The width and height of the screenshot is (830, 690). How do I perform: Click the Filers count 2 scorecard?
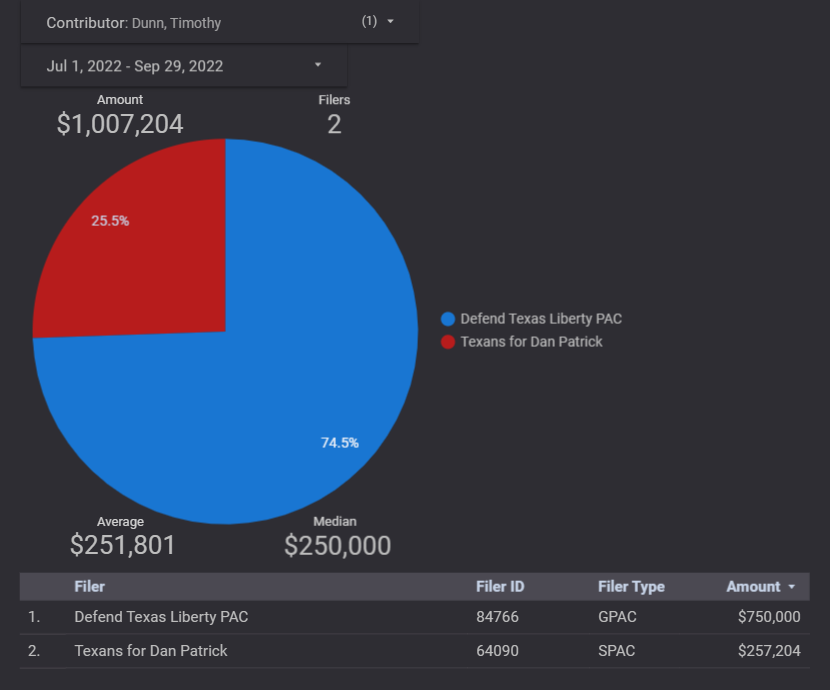[x=334, y=116]
